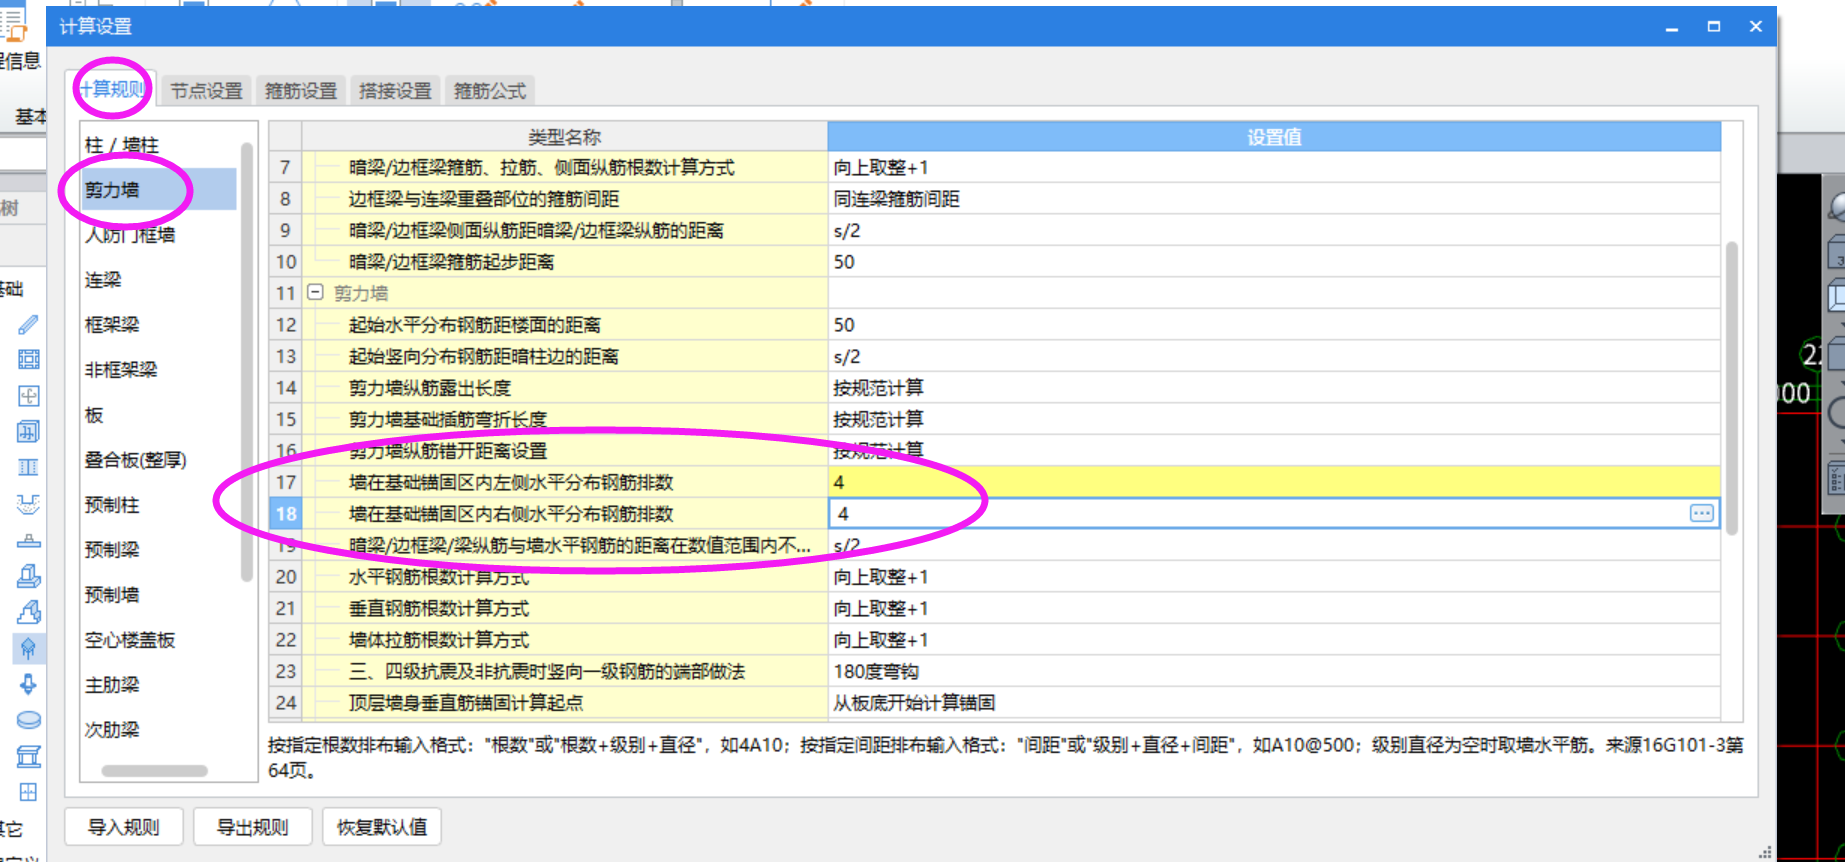Select the highlighted 桩承台 icon in sidebar
This screenshot has height=862, width=1845.
[x=28, y=648]
